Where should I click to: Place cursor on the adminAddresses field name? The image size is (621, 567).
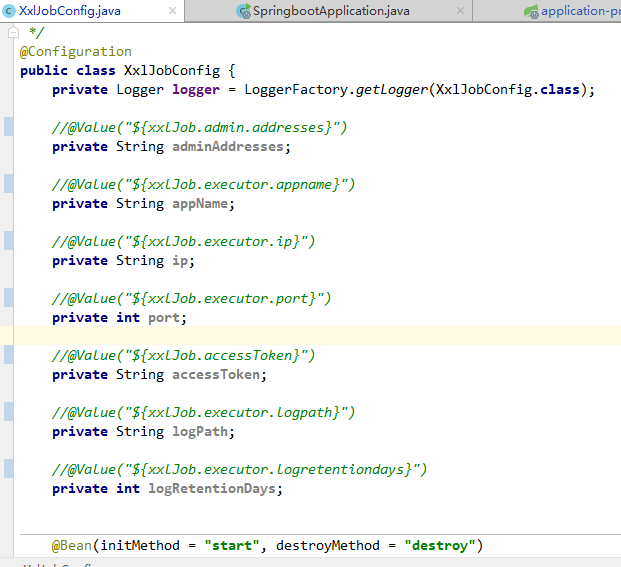230,146
